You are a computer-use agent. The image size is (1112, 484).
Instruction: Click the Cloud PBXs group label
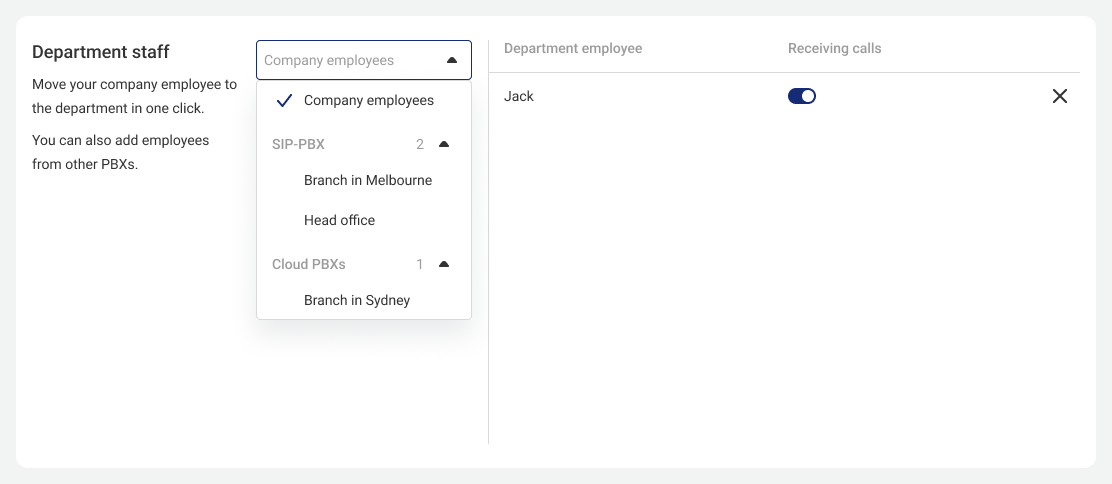308,264
